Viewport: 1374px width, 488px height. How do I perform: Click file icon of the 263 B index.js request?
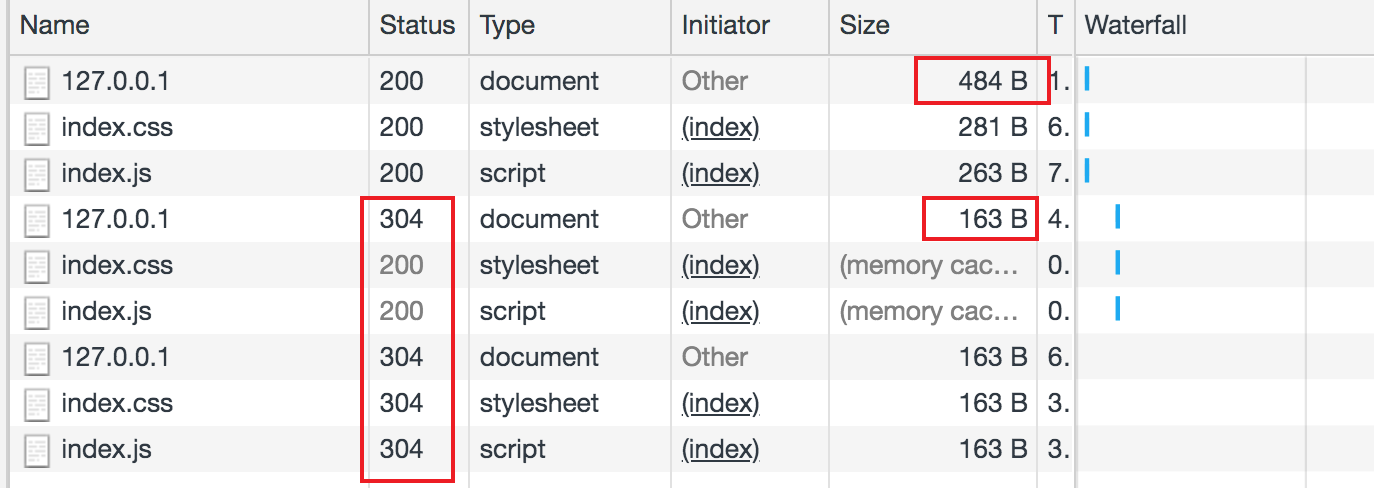(37, 174)
